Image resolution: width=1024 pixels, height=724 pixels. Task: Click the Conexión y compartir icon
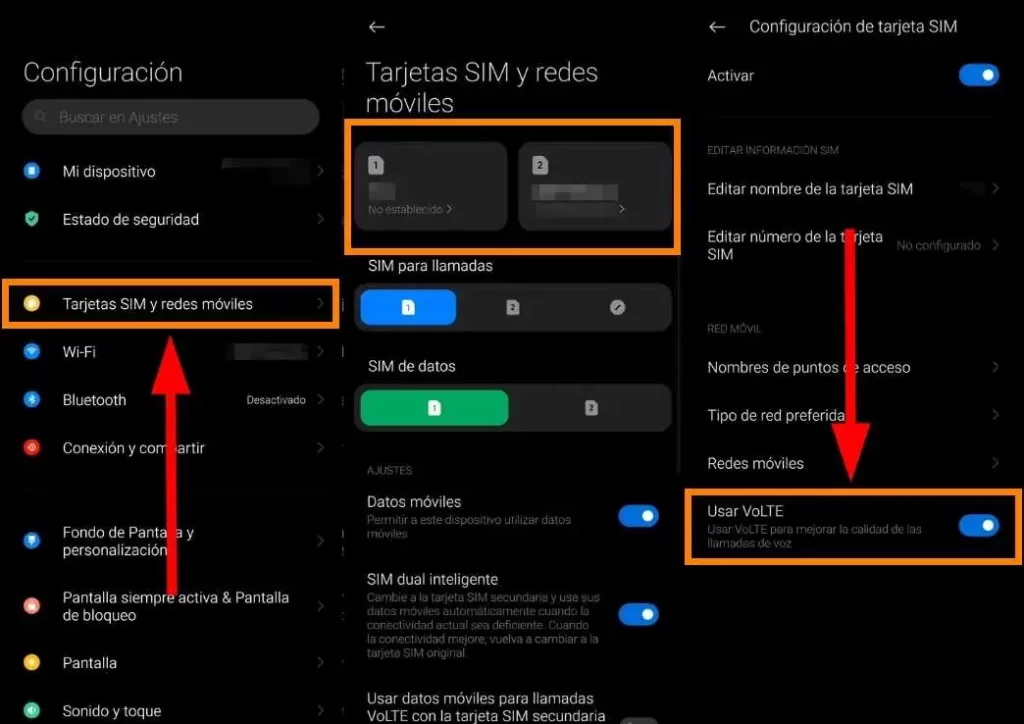coord(32,448)
